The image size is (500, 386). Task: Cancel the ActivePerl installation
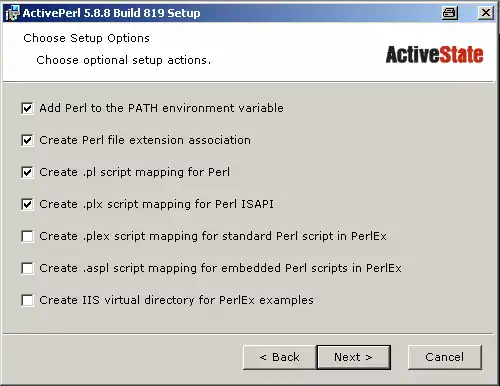(445, 357)
